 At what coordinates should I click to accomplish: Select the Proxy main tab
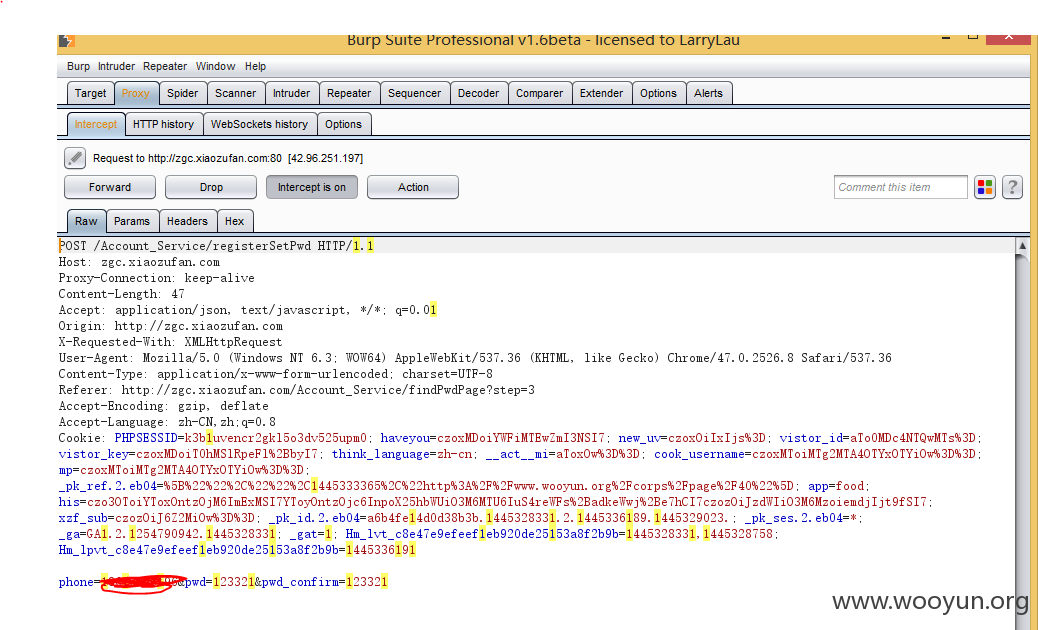[x=136, y=93]
